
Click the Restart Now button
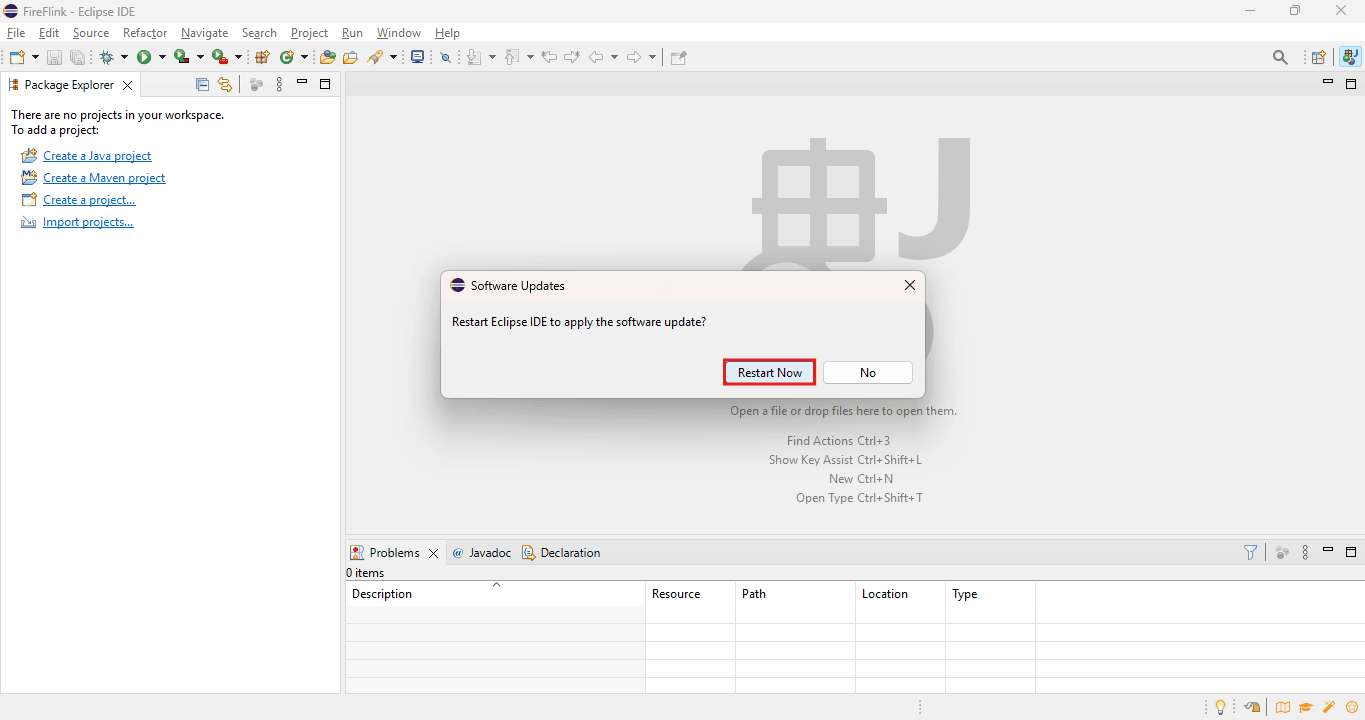coord(770,373)
